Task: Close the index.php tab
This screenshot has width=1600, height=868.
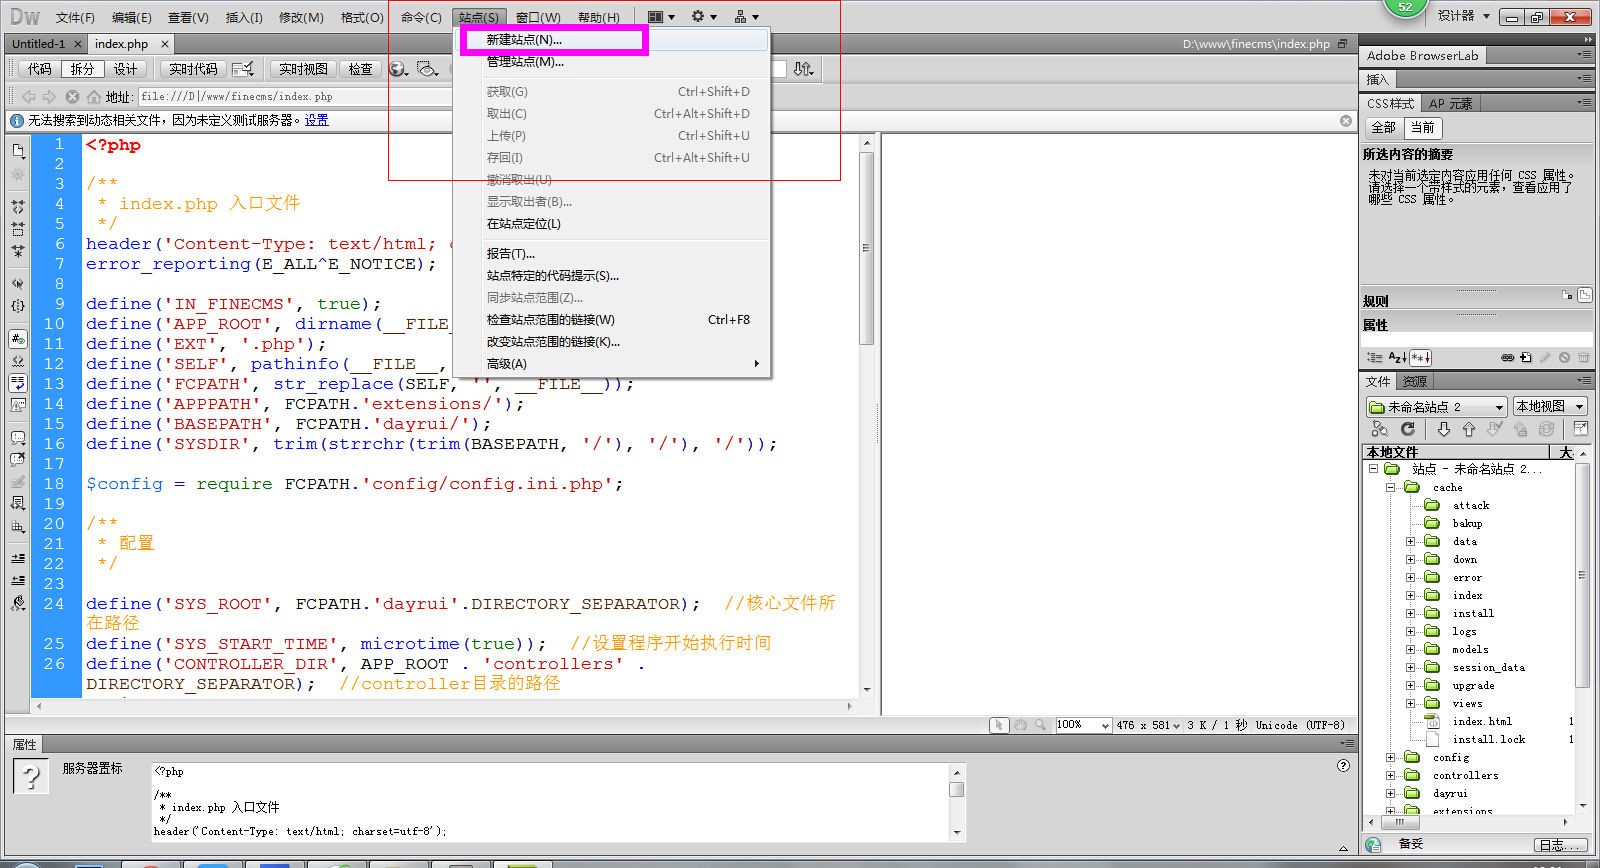Action: point(165,44)
